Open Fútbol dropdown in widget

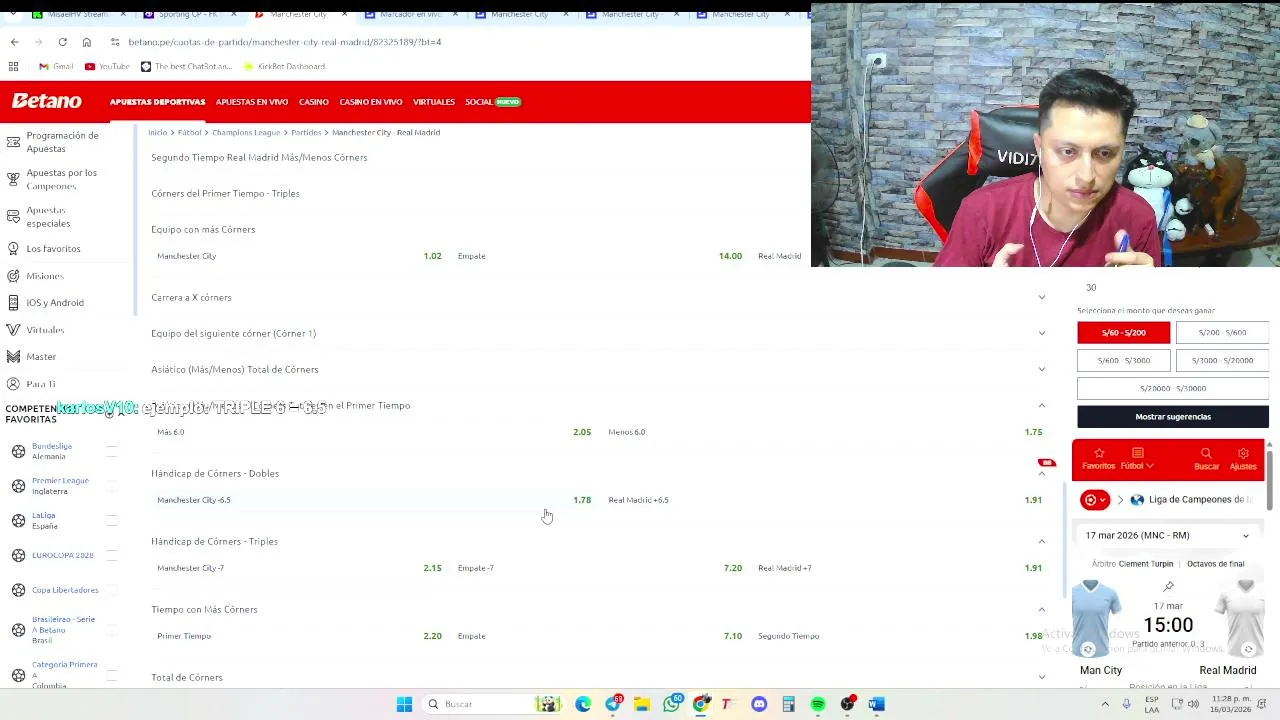[x=1137, y=459]
